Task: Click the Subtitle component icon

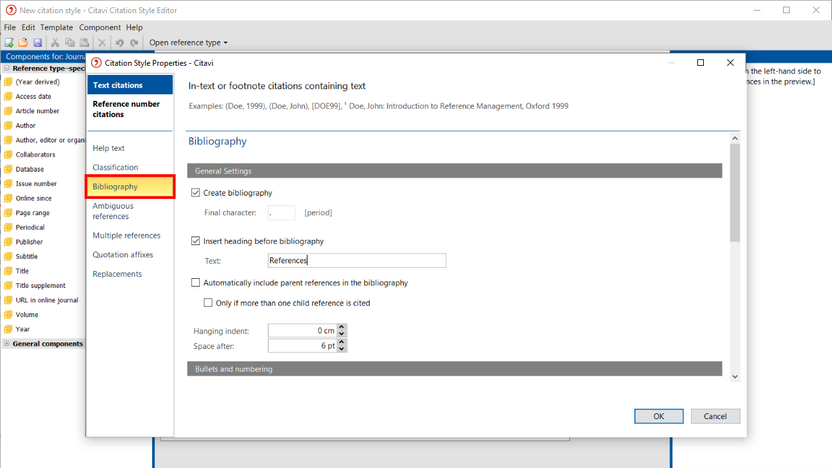Action: 8,256
